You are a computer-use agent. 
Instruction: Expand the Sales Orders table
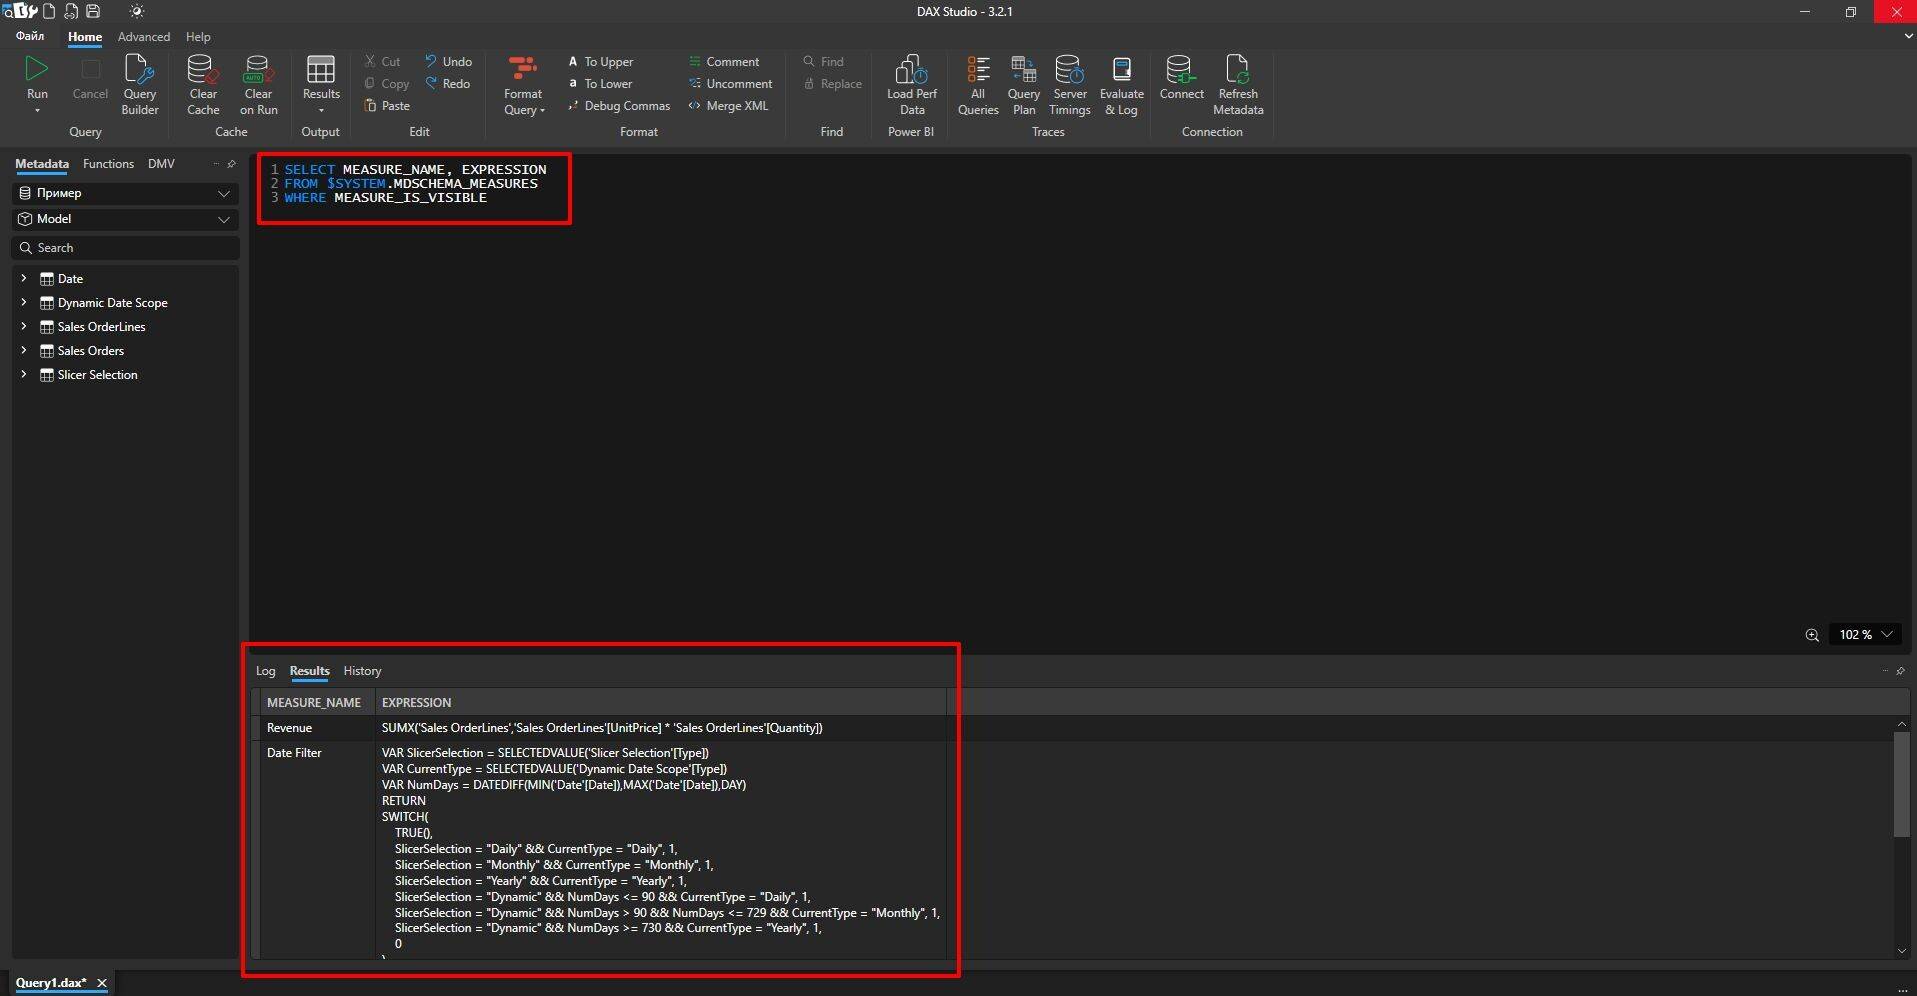(x=24, y=351)
